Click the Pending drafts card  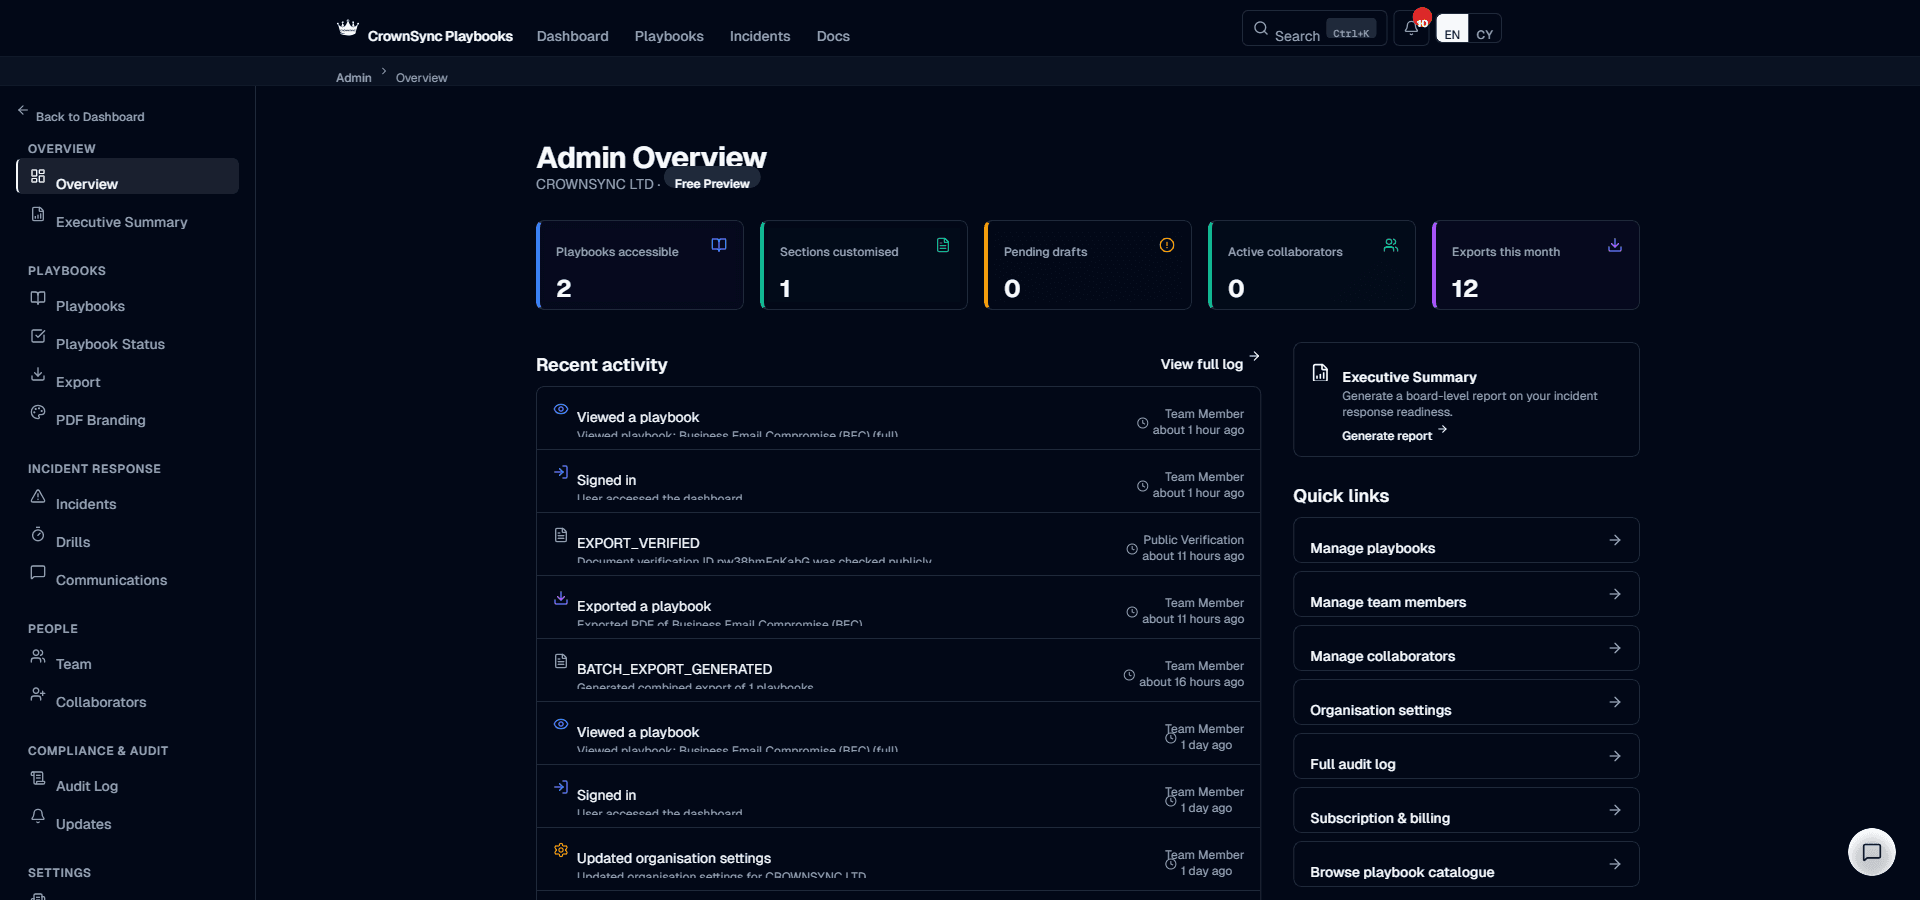point(1088,265)
